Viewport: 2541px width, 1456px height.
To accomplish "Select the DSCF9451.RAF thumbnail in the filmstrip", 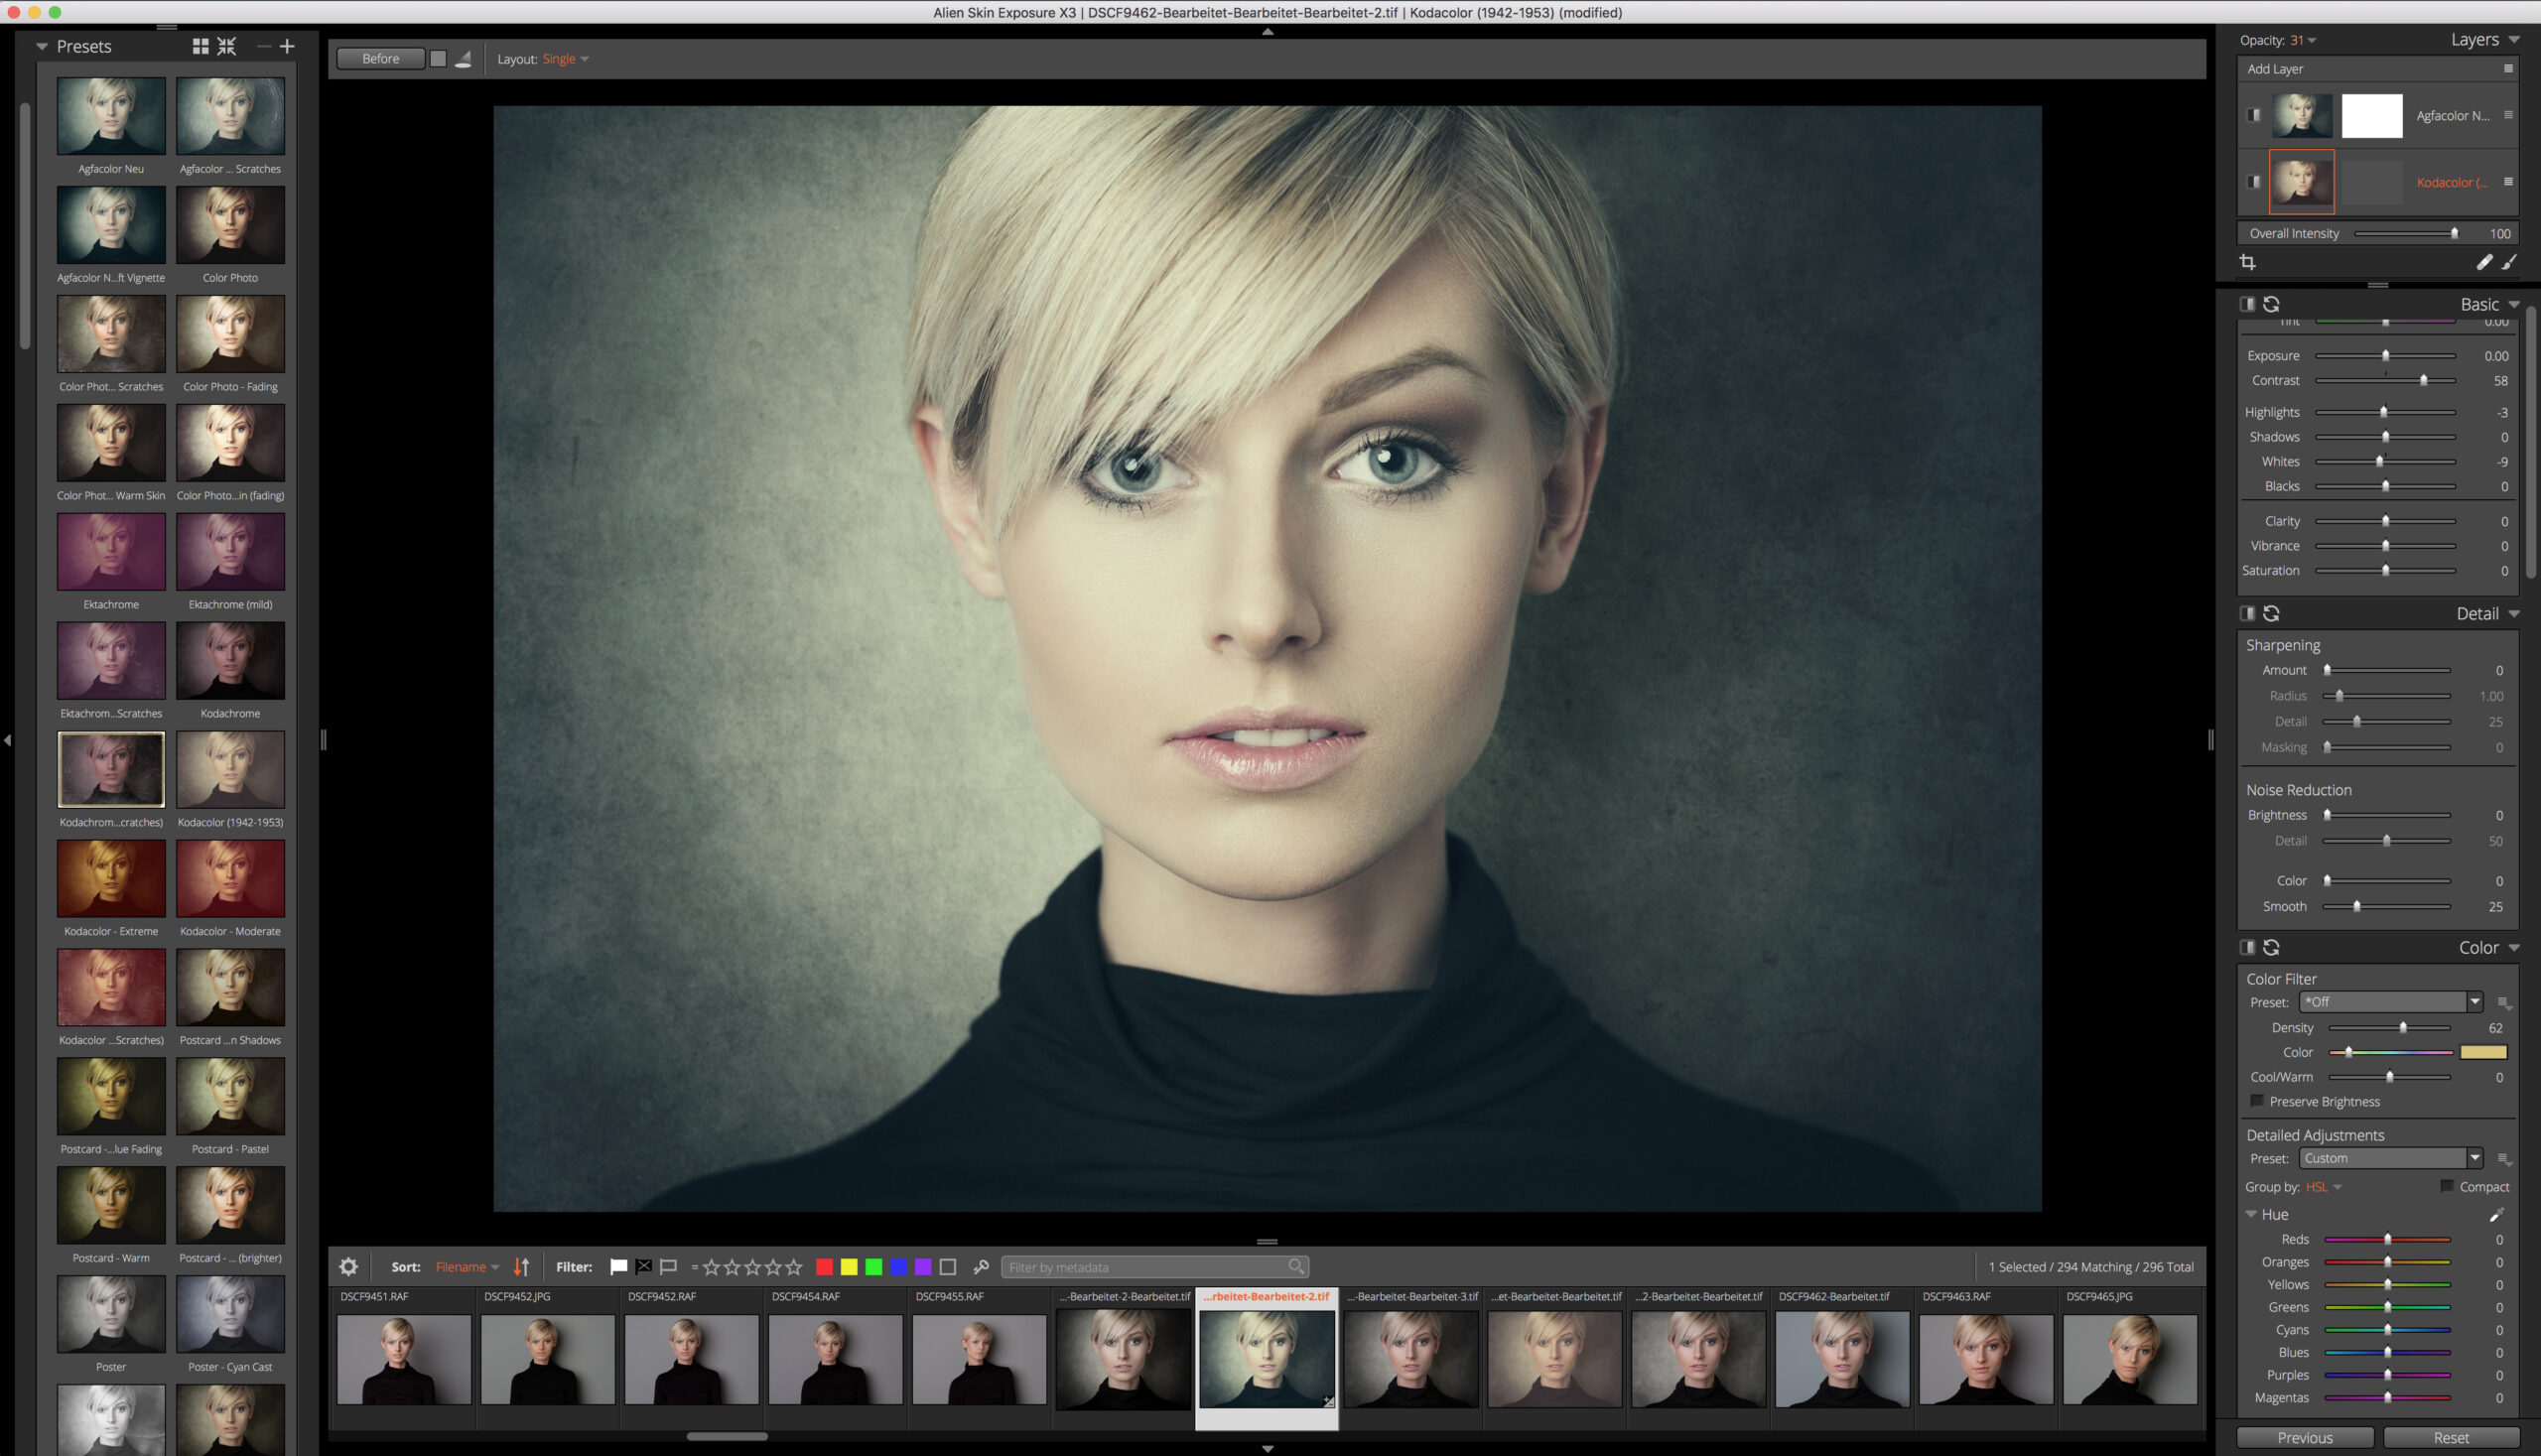I will (x=403, y=1359).
